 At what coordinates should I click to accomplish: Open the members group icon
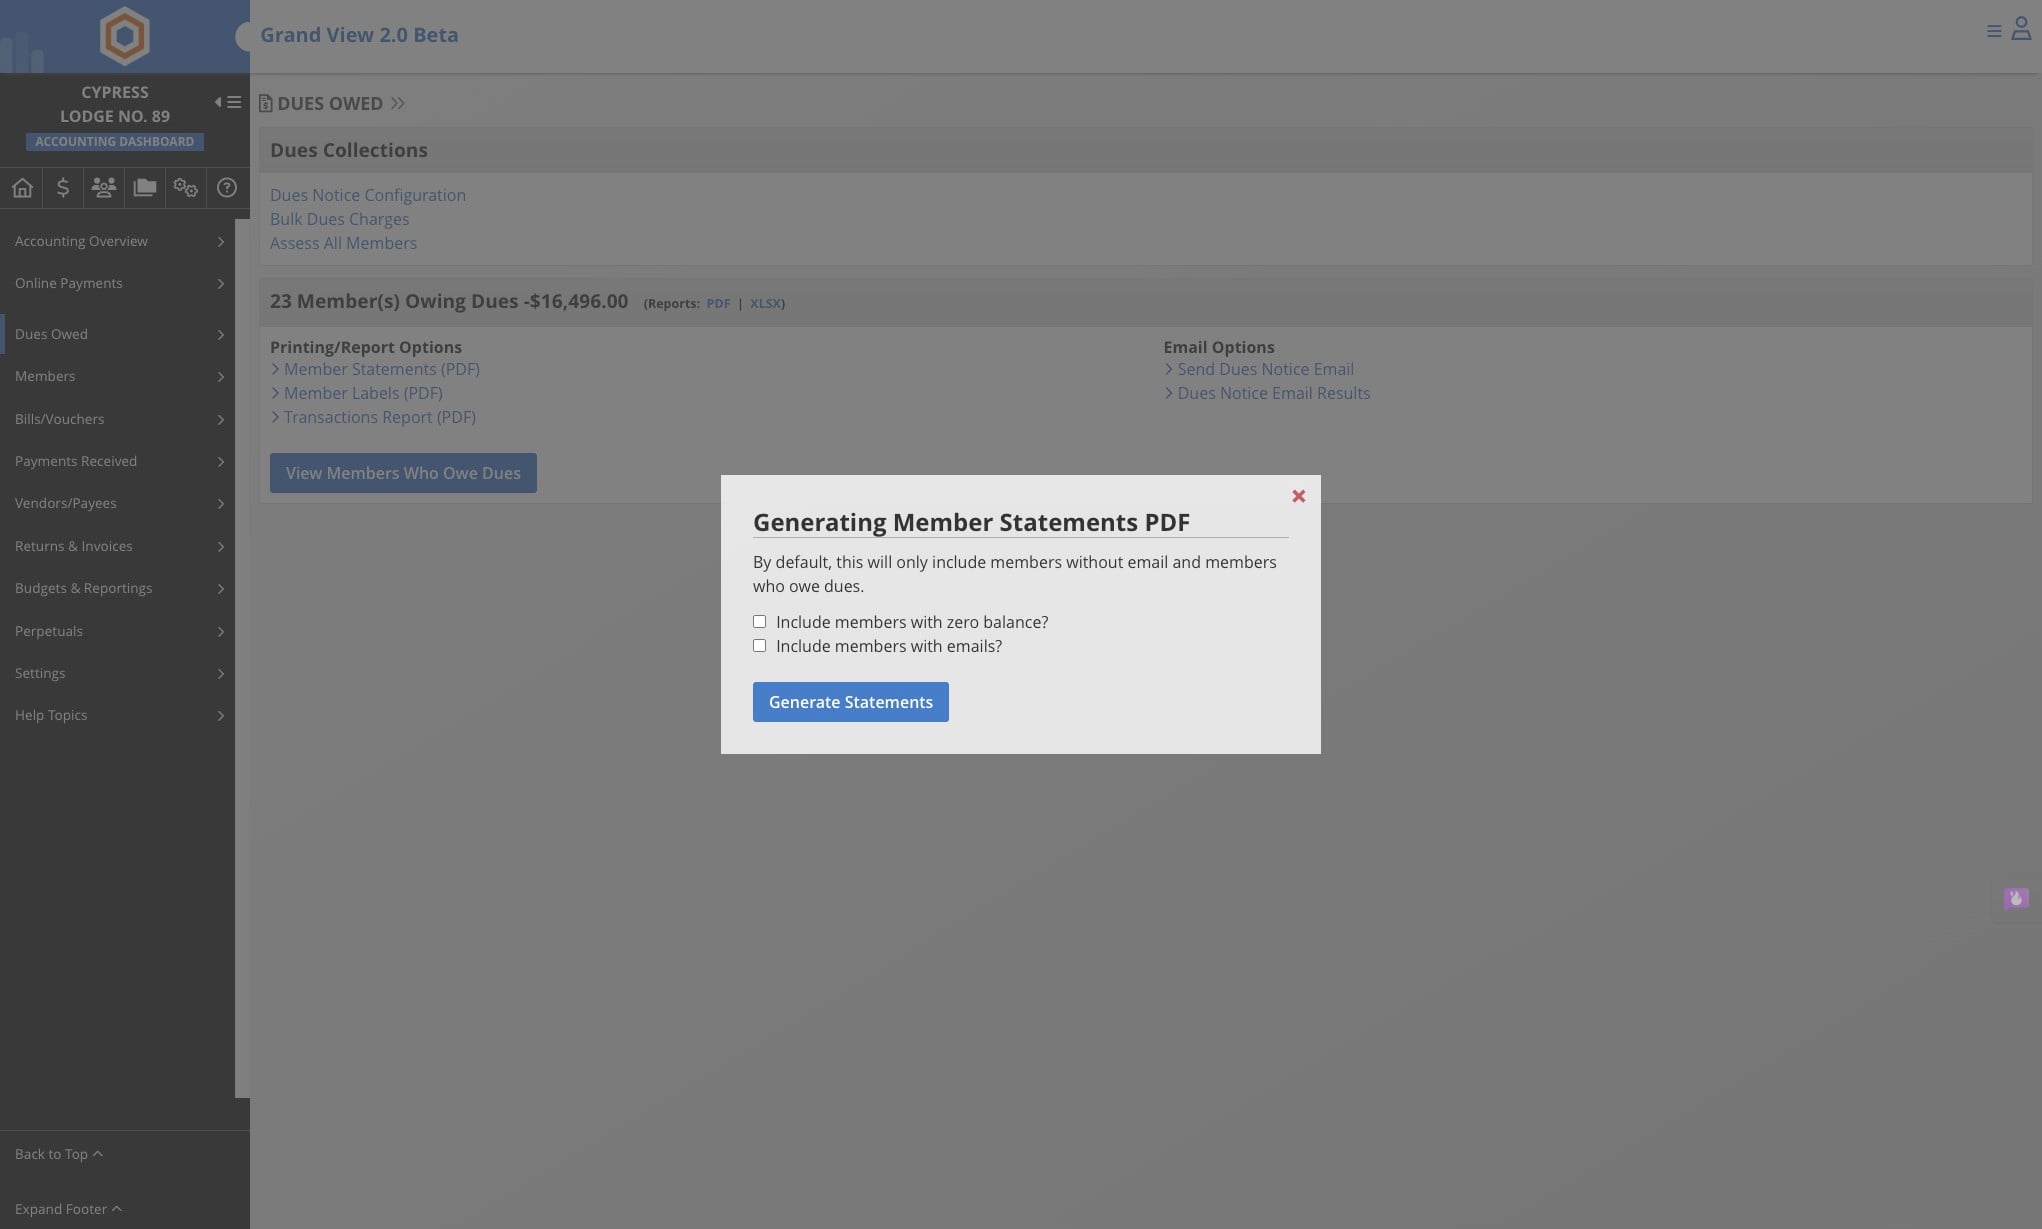click(104, 188)
